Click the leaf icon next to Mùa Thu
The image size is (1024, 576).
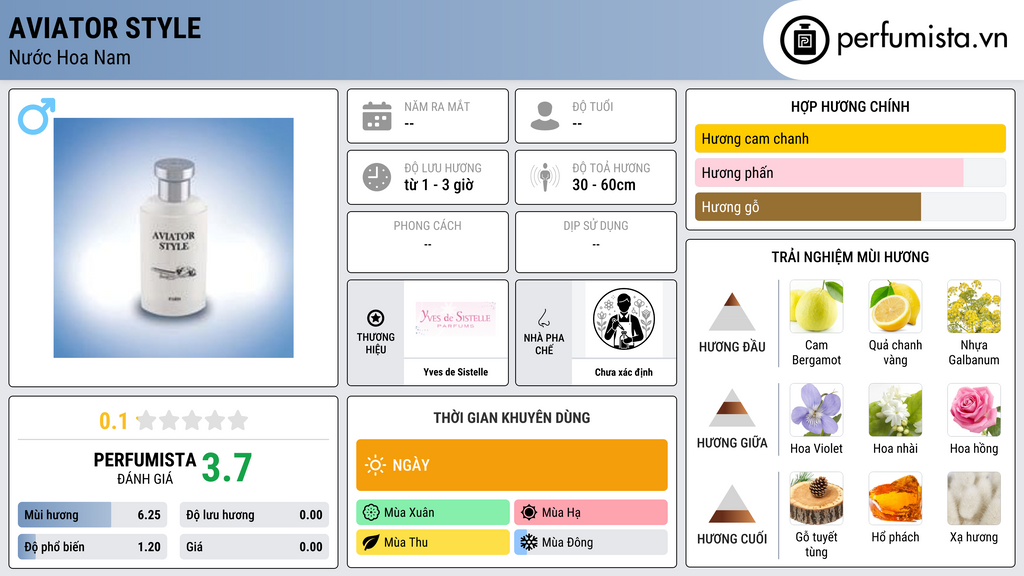pos(371,542)
